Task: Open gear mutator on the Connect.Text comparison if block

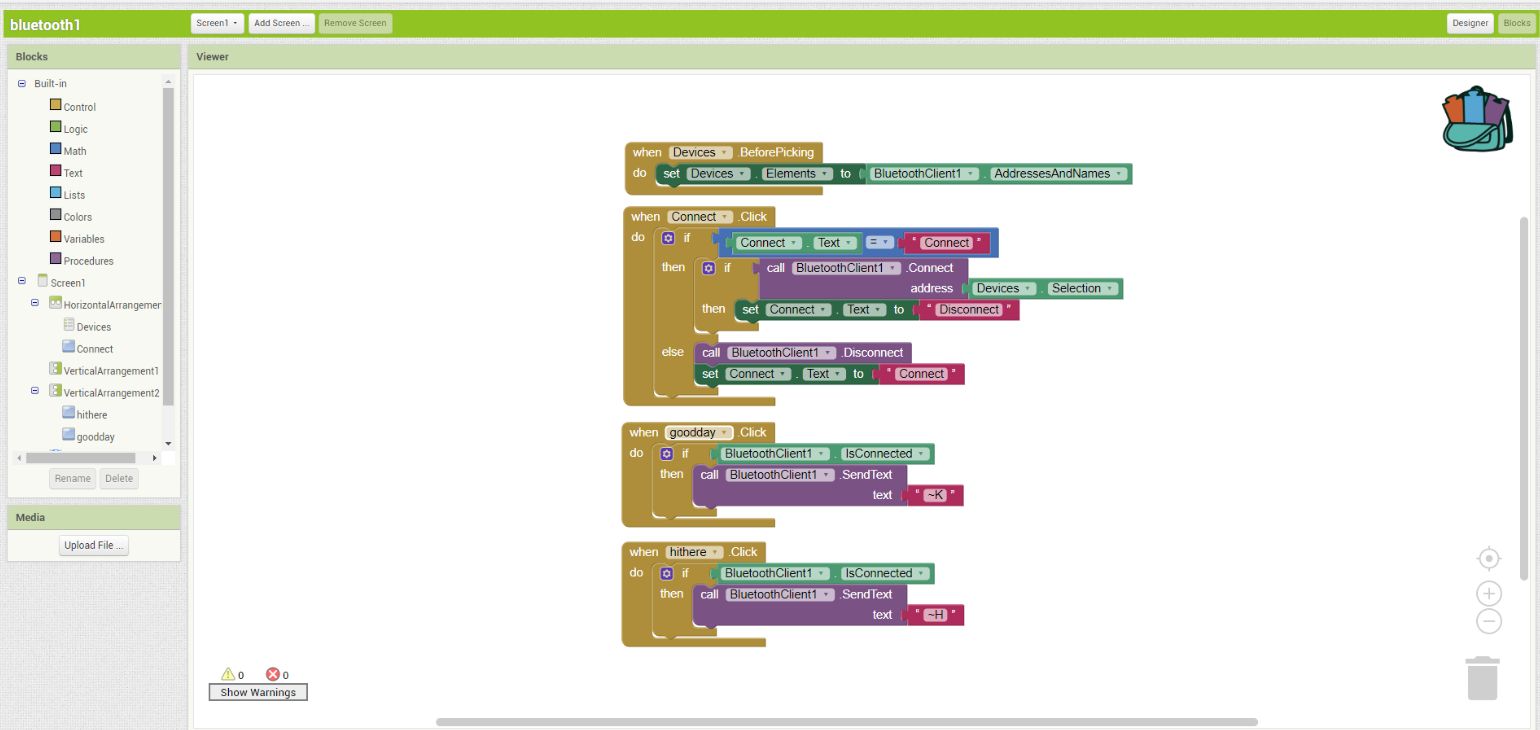Action: (x=668, y=238)
